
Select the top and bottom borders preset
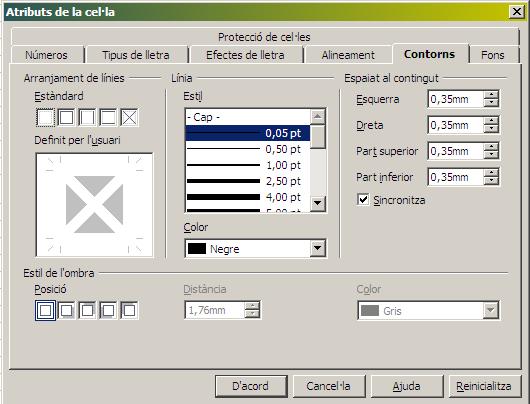[108, 118]
